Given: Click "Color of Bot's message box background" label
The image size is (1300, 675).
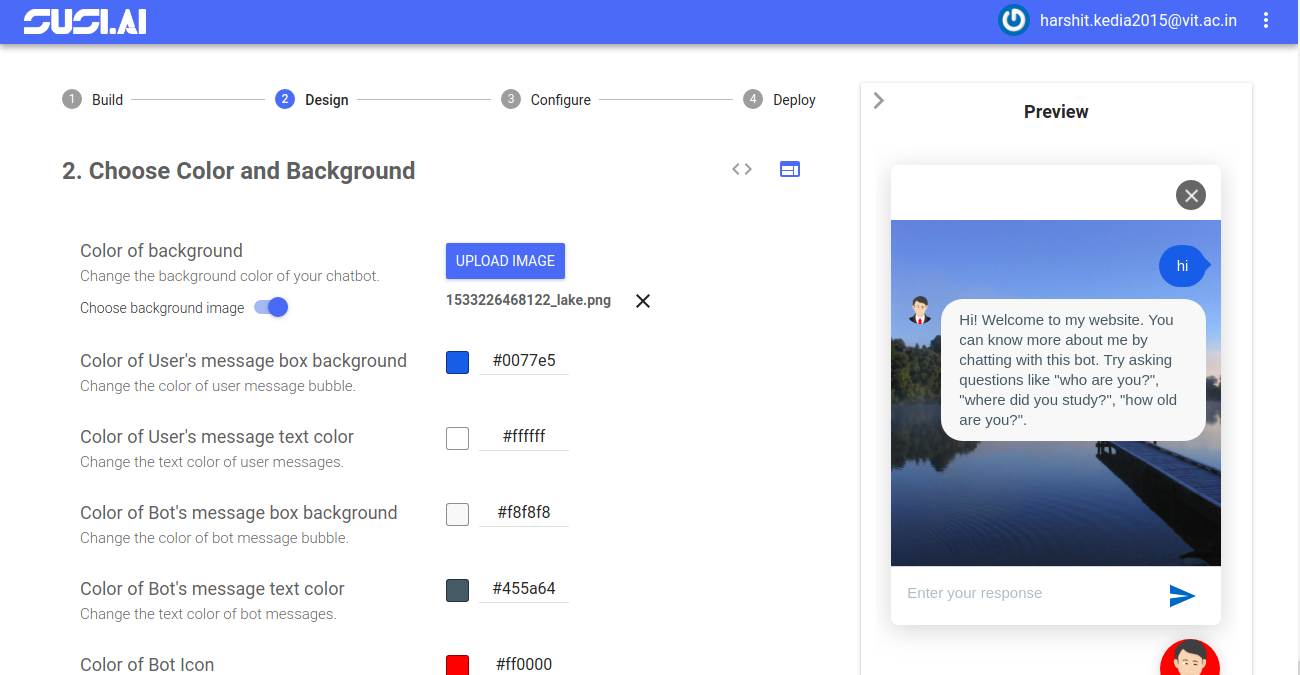Looking at the screenshot, I should pyautogui.click(x=239, y=513).
